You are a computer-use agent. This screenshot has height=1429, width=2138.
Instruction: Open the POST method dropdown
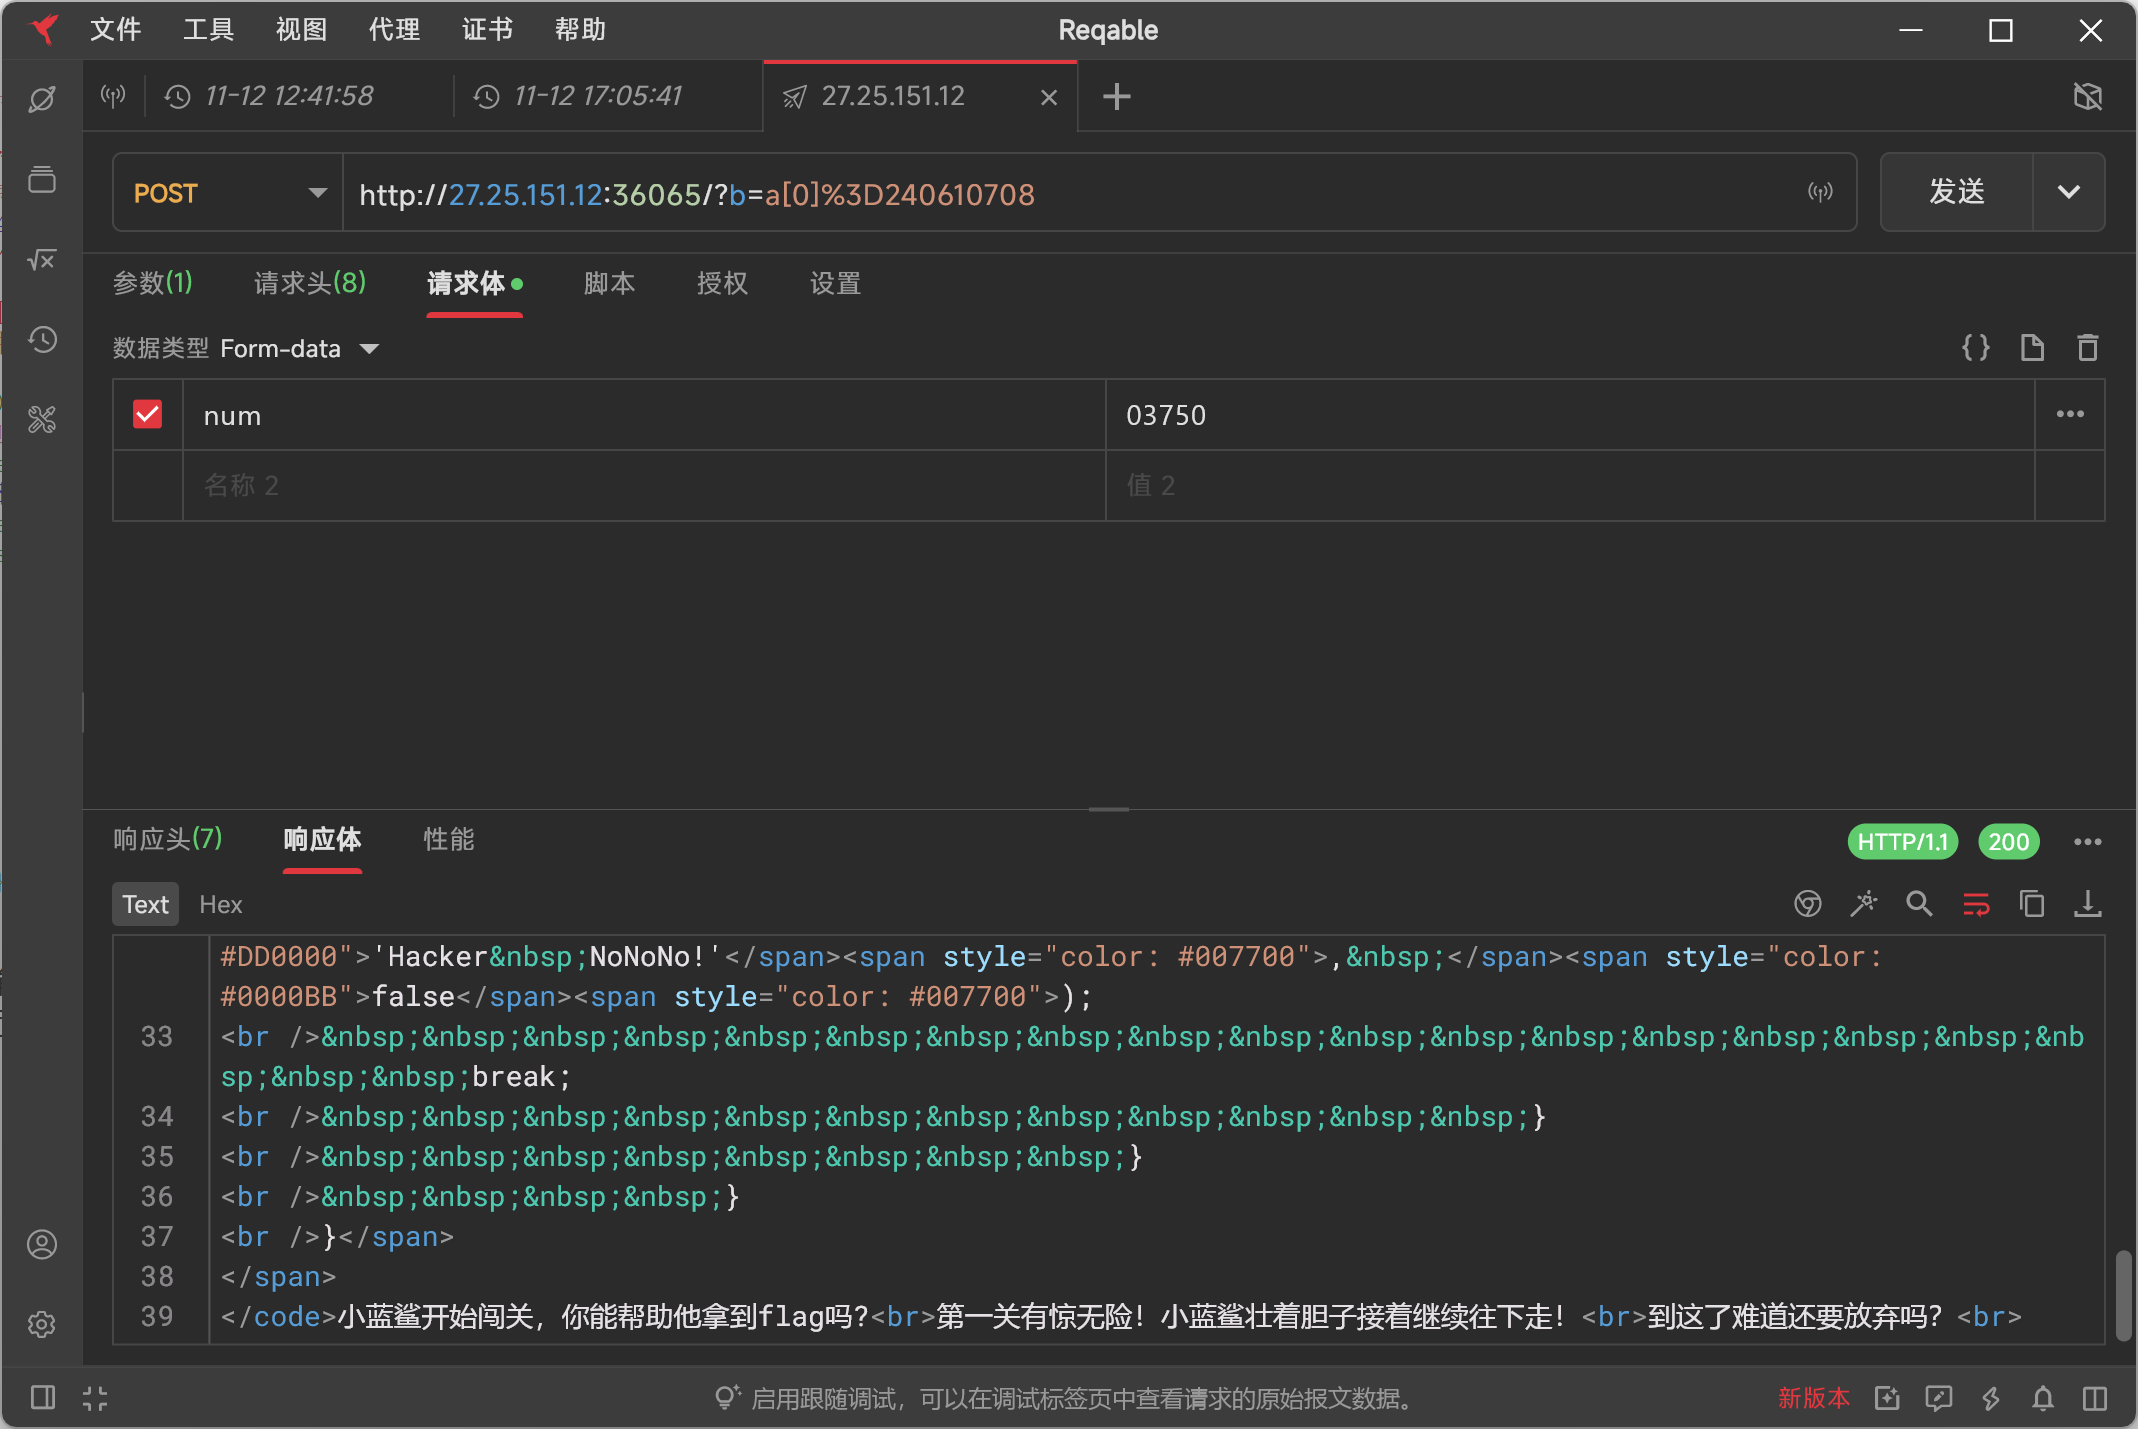[x=229, y=193]
